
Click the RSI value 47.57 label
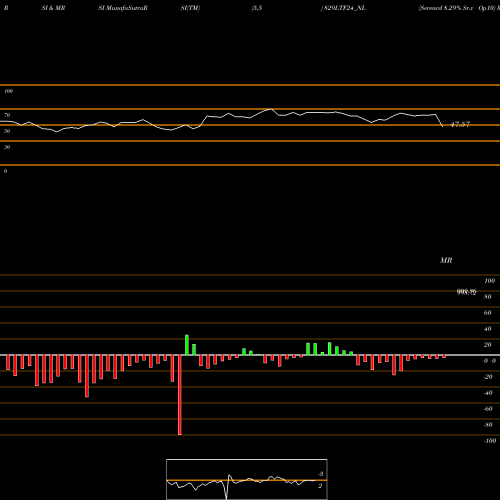pos(460,124)
